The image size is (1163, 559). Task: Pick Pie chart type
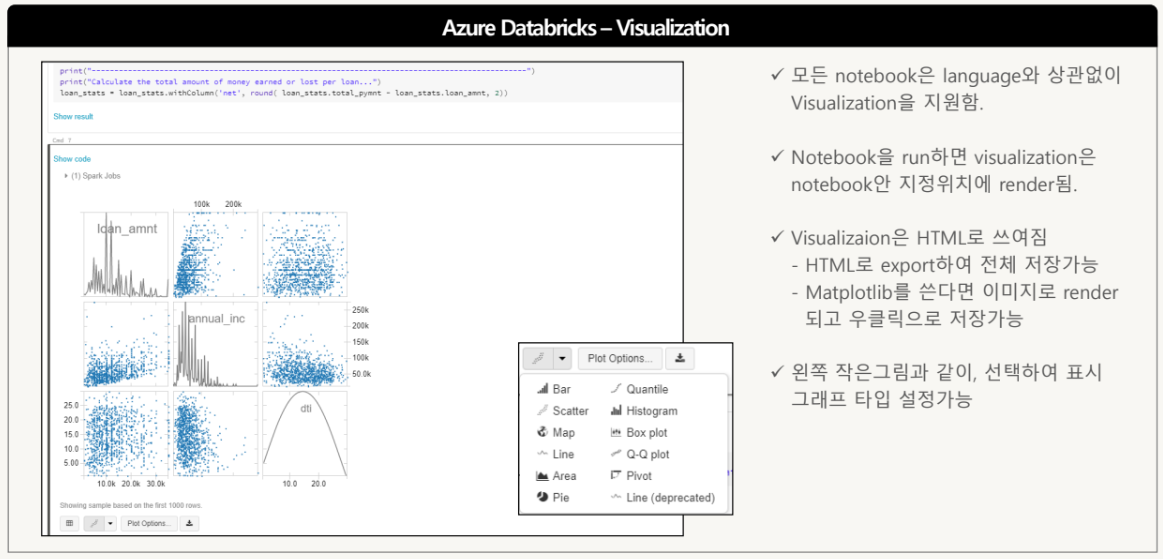[553, 497]
